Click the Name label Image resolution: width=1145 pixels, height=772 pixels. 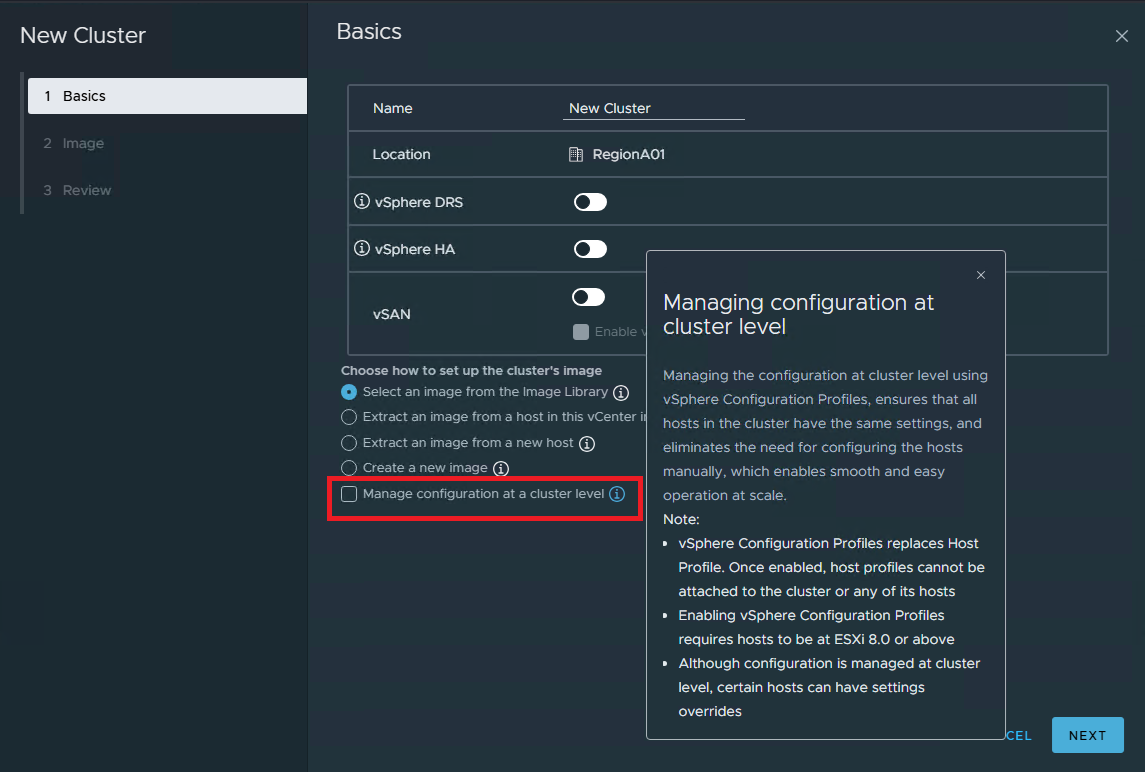tap(393, 108)
